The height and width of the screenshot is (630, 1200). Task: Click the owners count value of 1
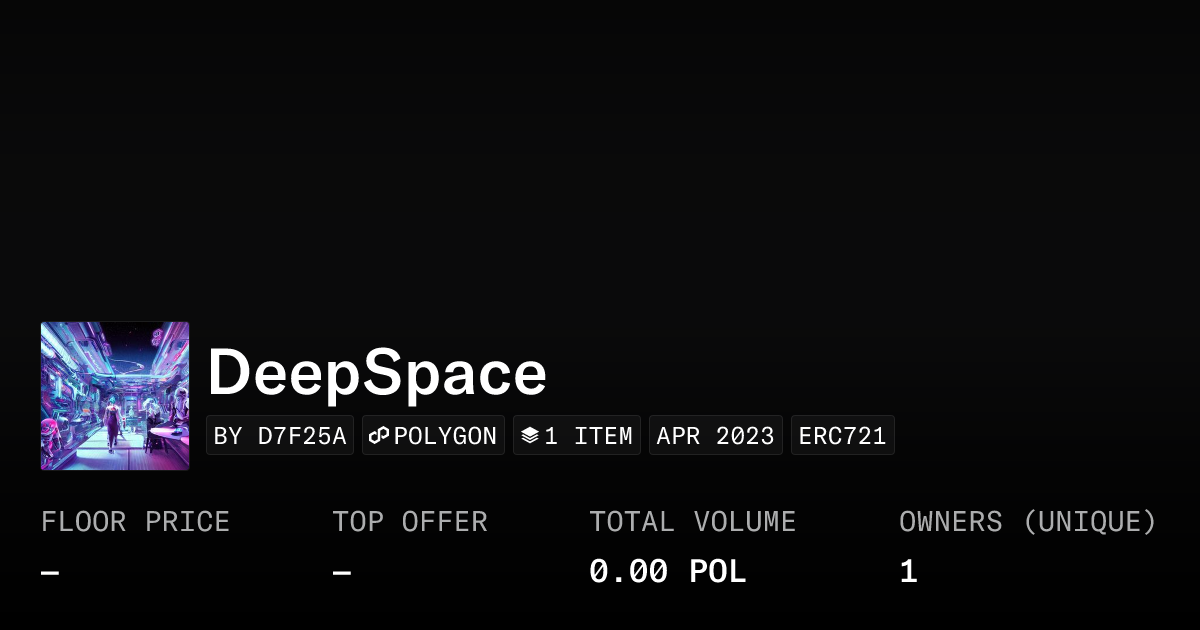[907, 570]
